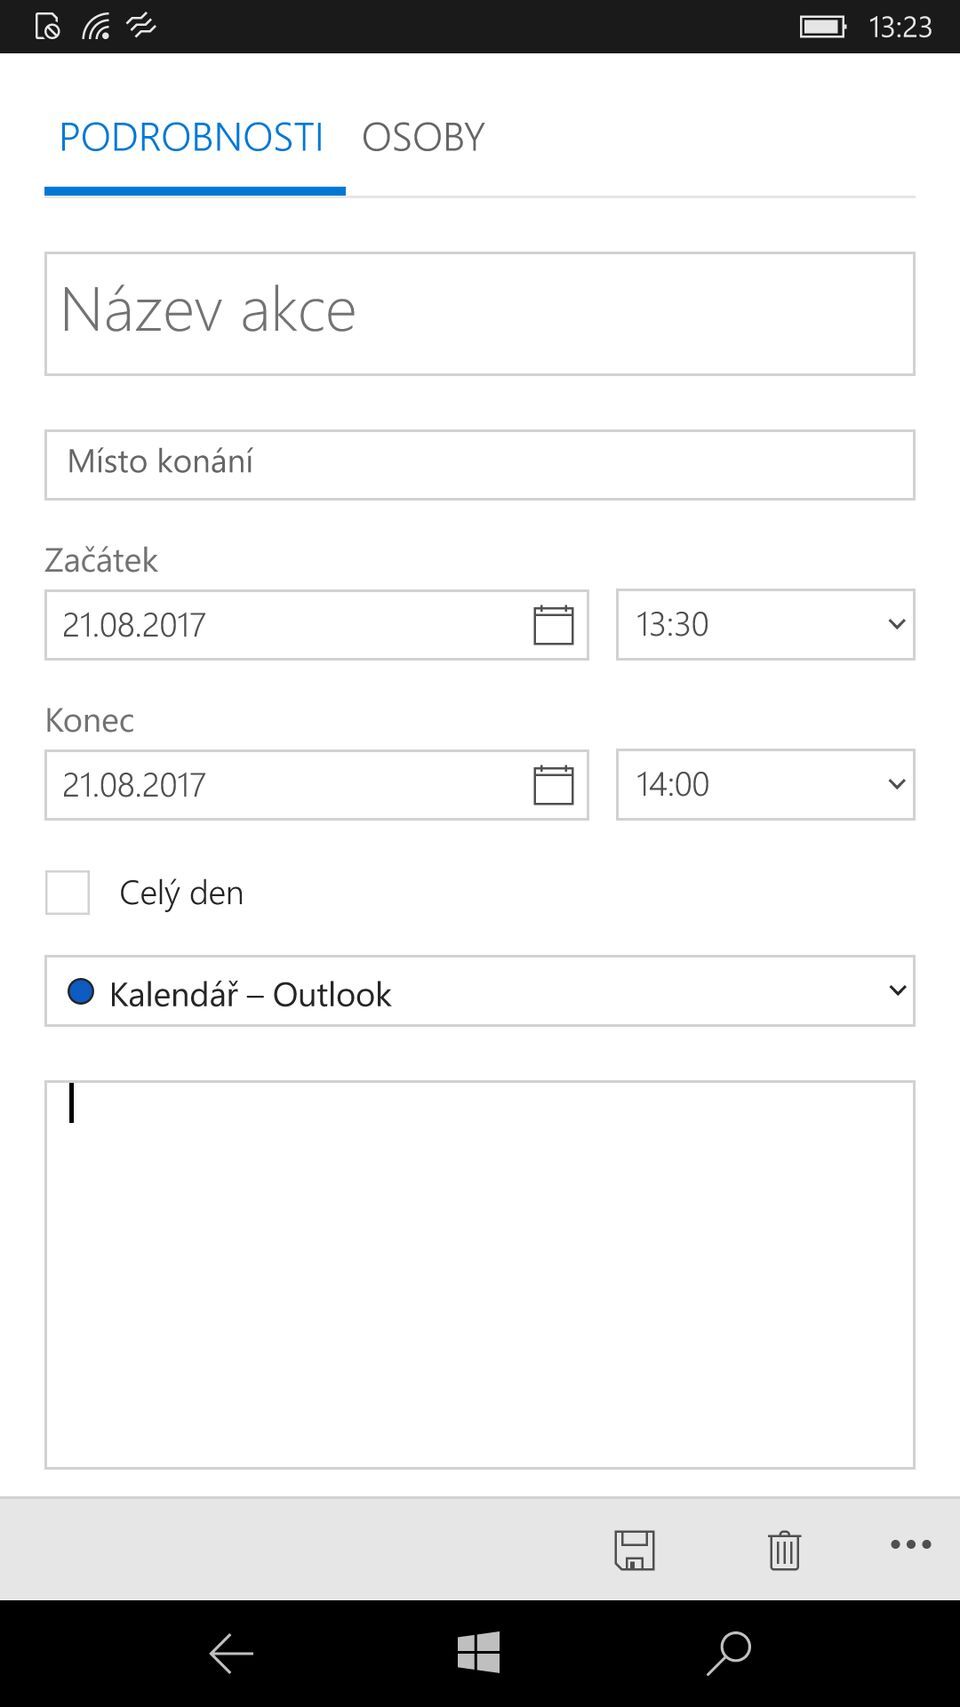Select the PODROBNOSTI tab
The height and width of the screenshot is (1707, 960).
(191, 138)
